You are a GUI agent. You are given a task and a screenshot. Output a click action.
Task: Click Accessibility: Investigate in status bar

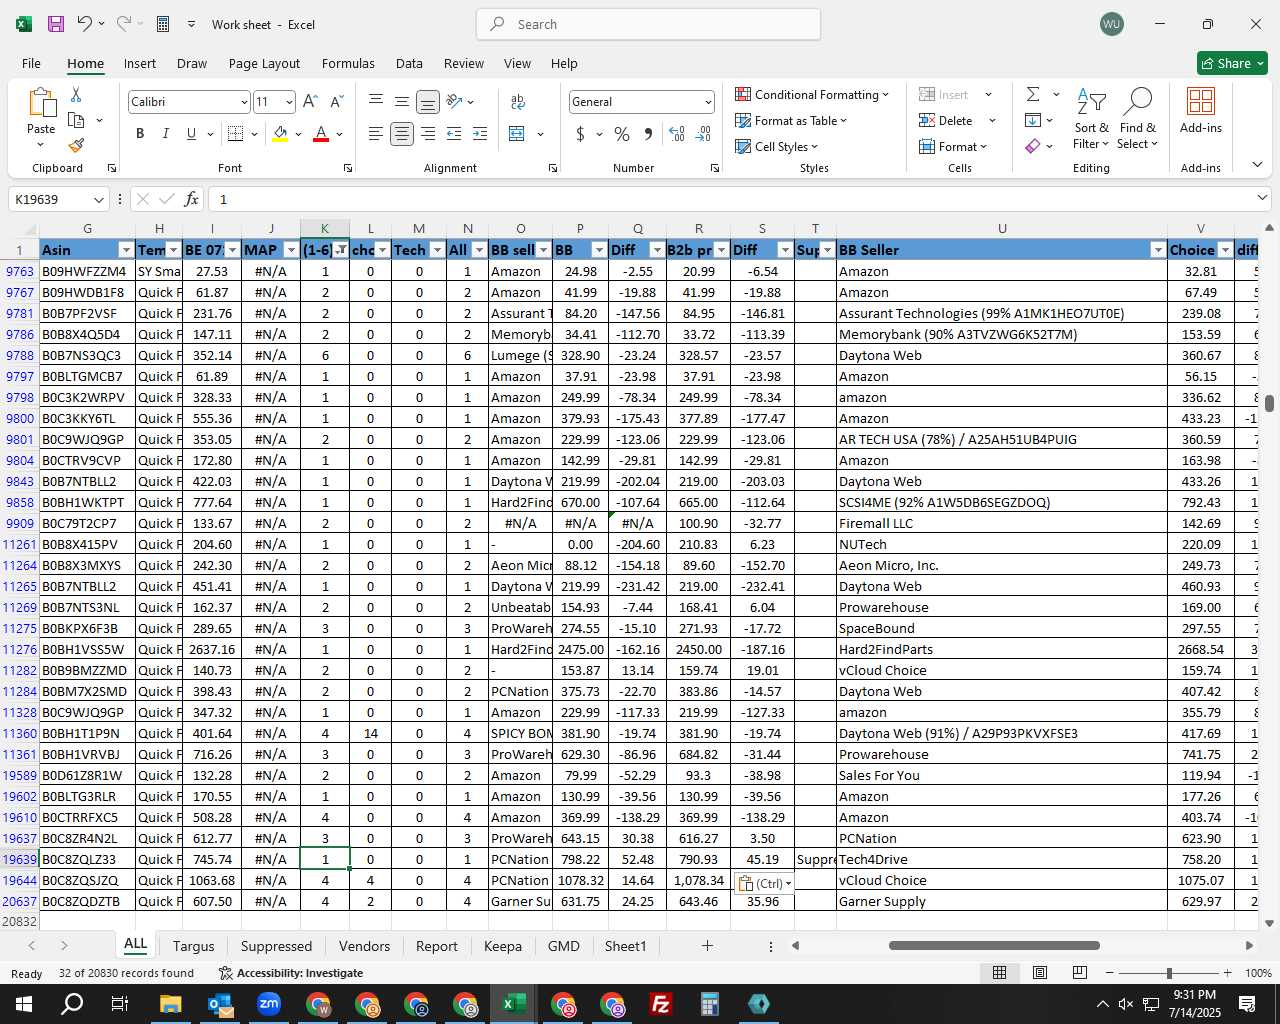pos(291,973)
